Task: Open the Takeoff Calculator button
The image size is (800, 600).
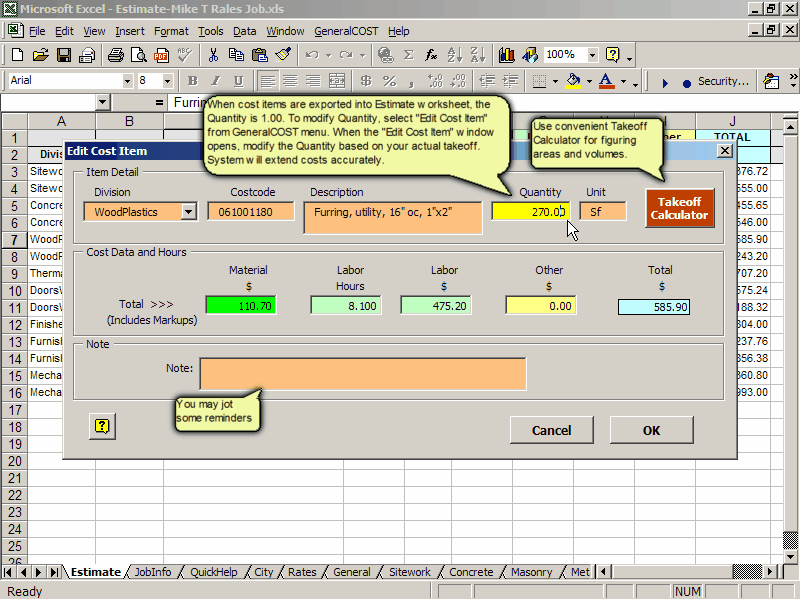Action: tap(679, 208)
